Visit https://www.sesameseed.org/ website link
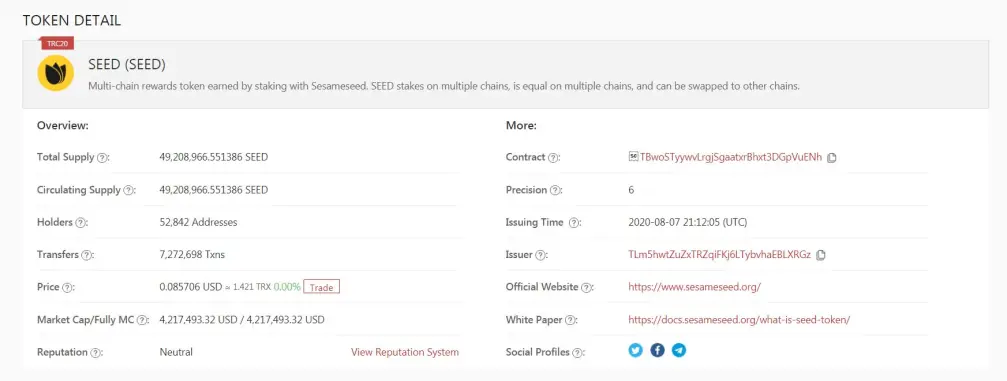The width and height of the screenshot is (1007, 381). pos(694,287)
